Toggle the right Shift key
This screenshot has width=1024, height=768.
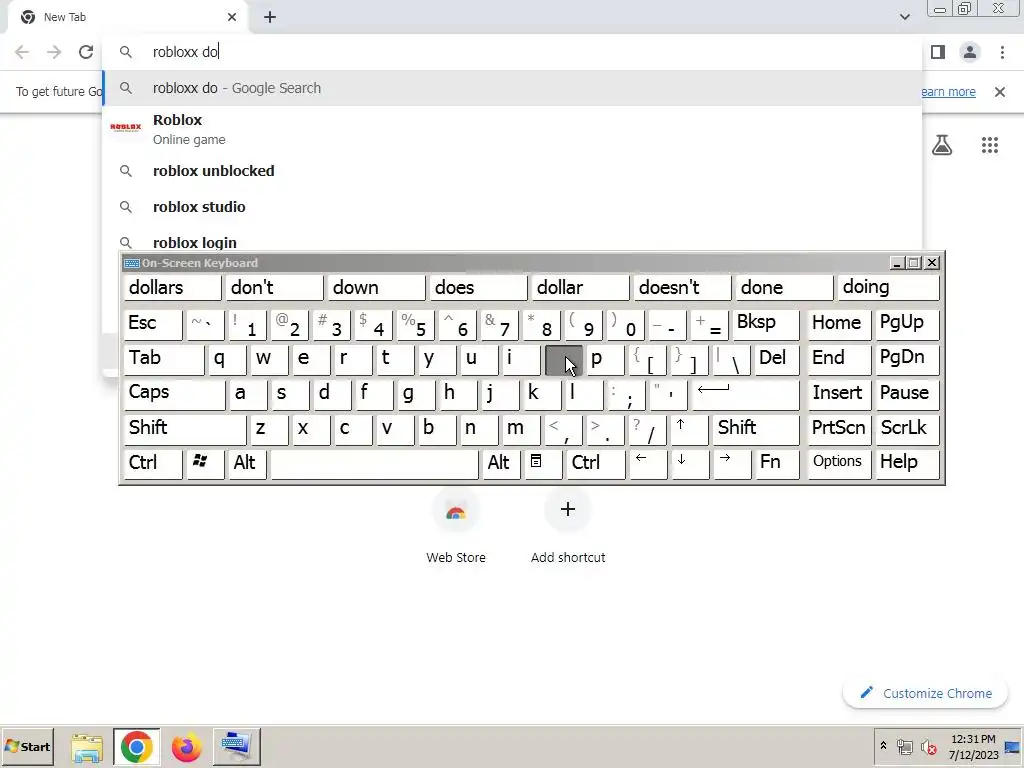(756, 429)
